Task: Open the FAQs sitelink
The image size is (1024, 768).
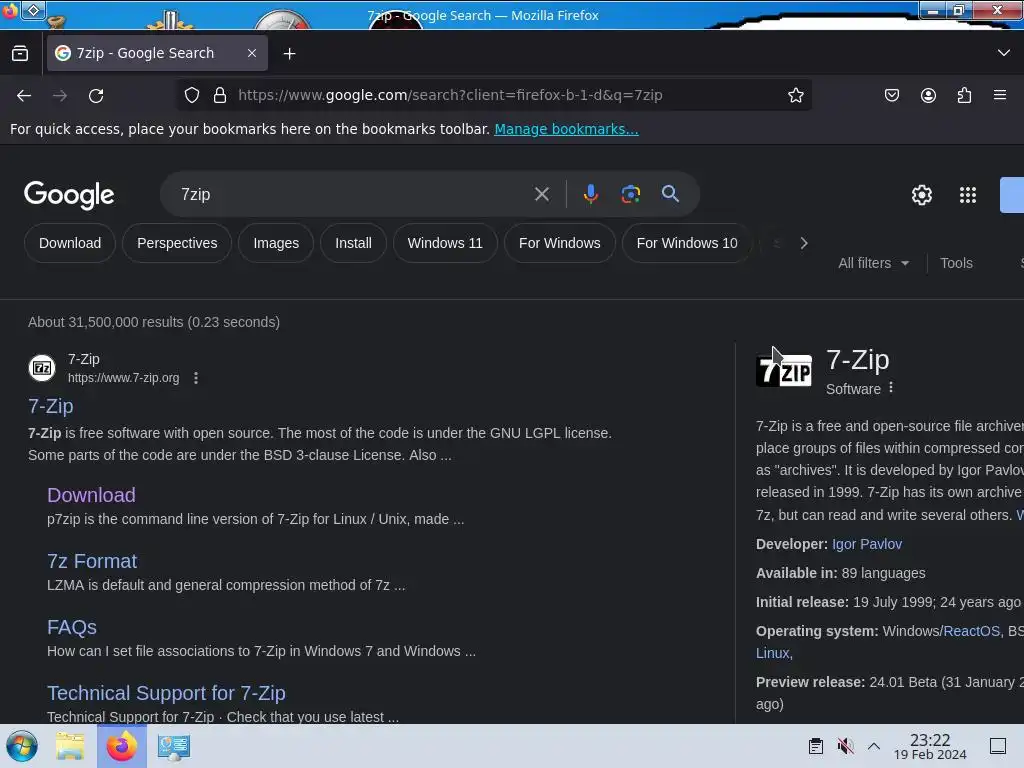Action: 72,627
